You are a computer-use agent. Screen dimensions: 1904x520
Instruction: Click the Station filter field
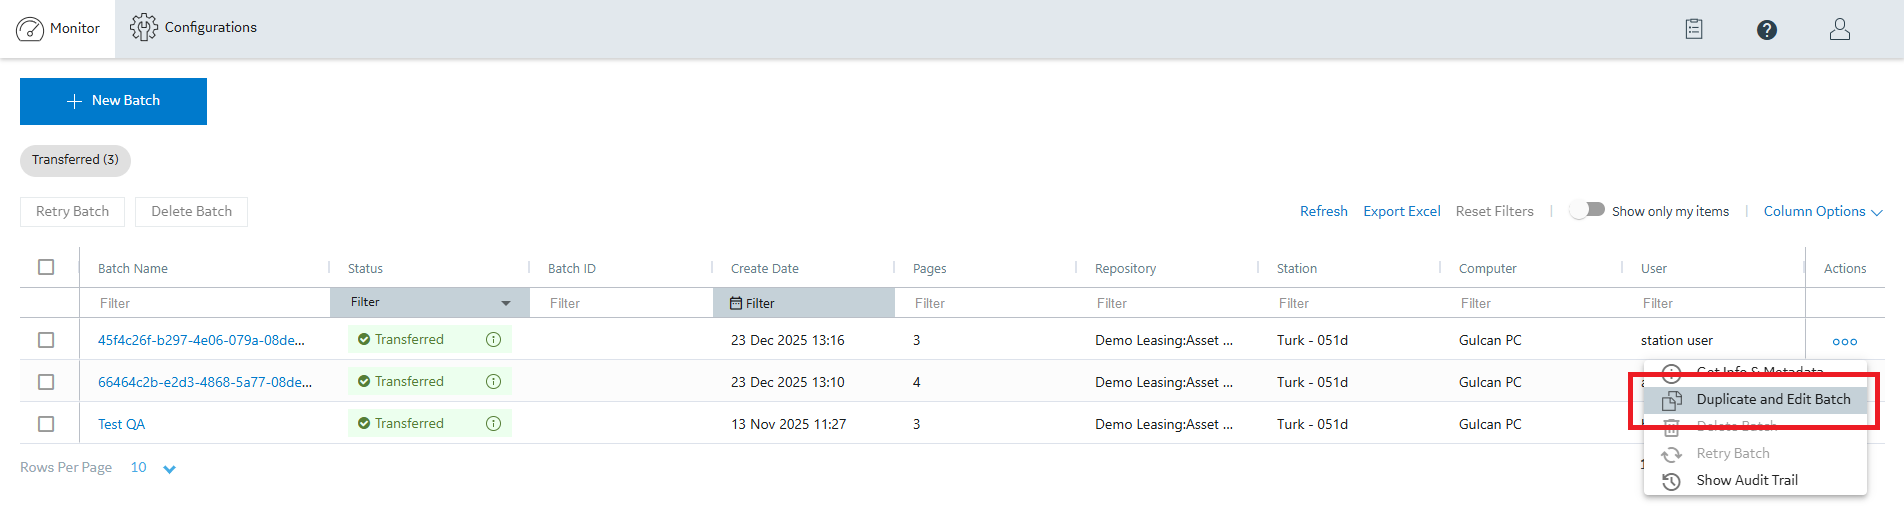(x=1349, y=303)
